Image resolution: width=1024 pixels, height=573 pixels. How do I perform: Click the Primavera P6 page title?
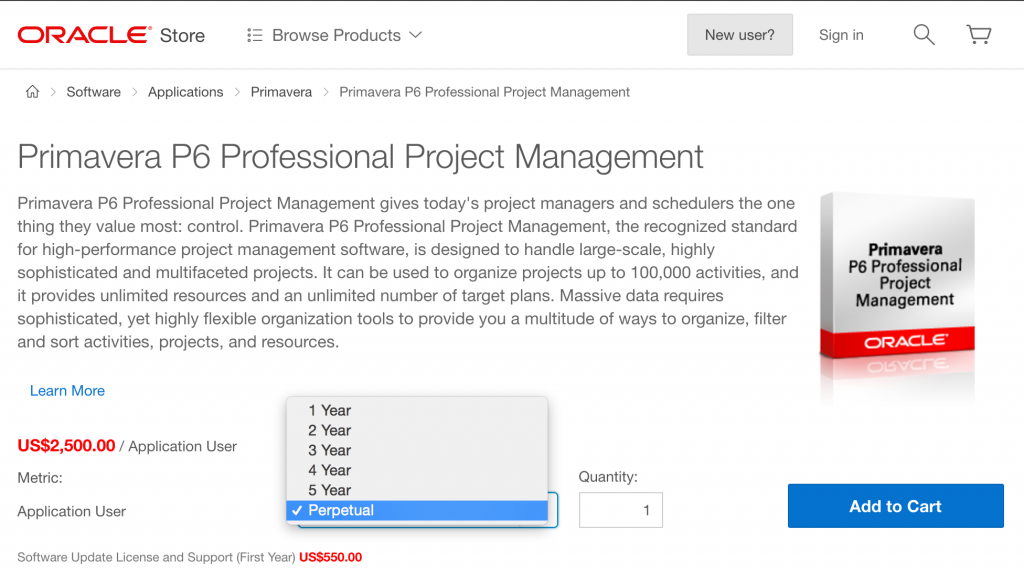(360, 157)
